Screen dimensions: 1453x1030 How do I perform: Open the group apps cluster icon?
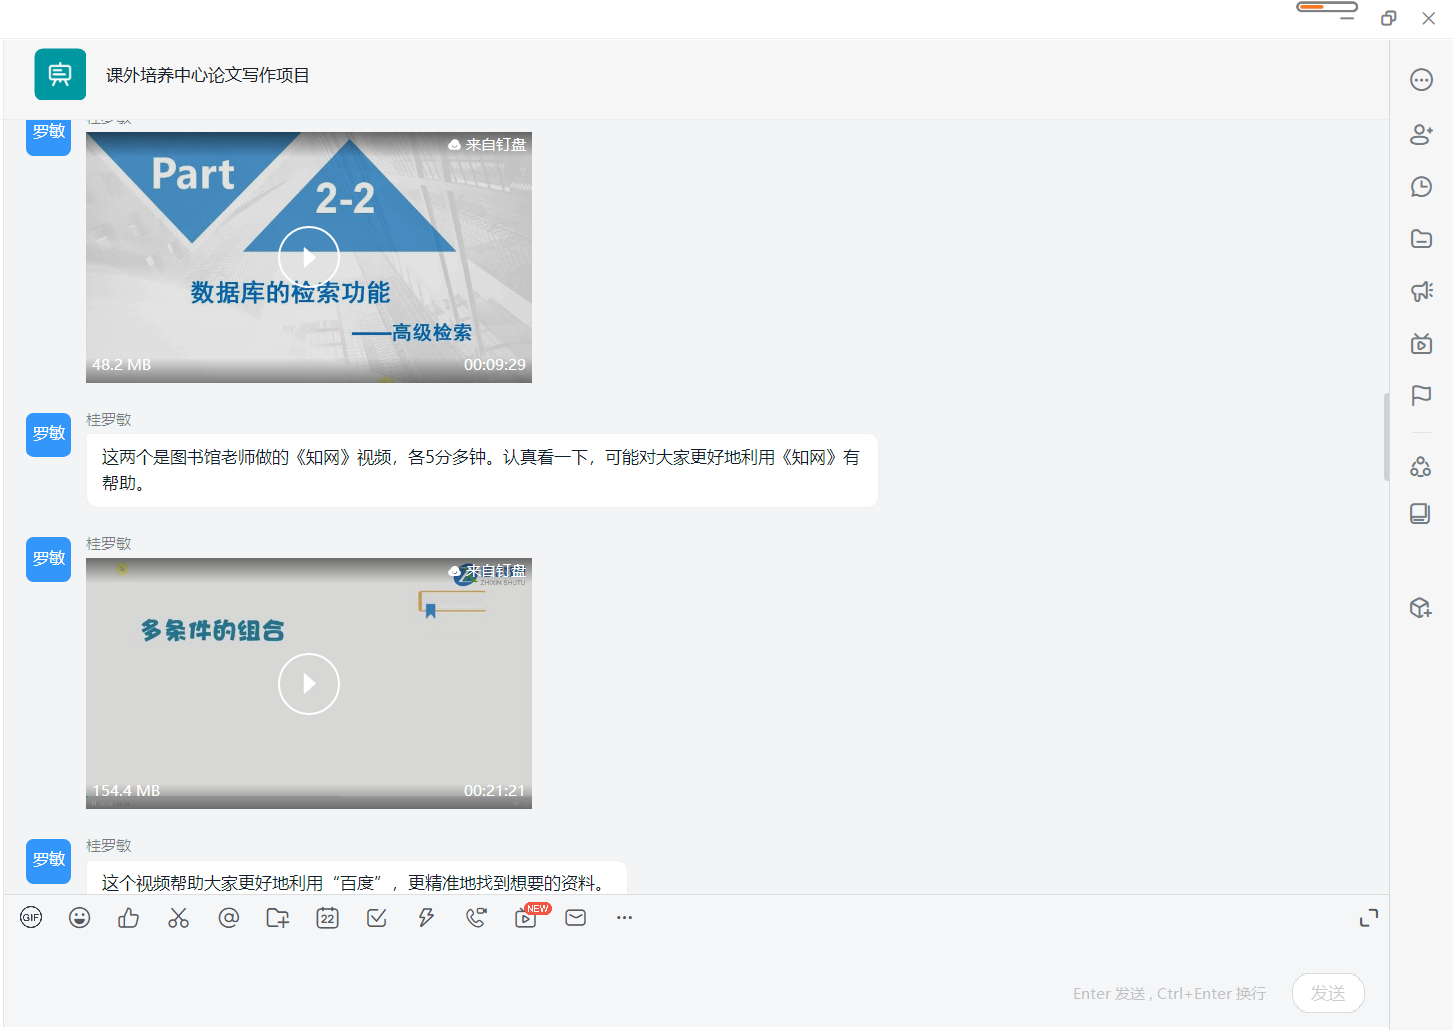click(x=1421, y=466)
